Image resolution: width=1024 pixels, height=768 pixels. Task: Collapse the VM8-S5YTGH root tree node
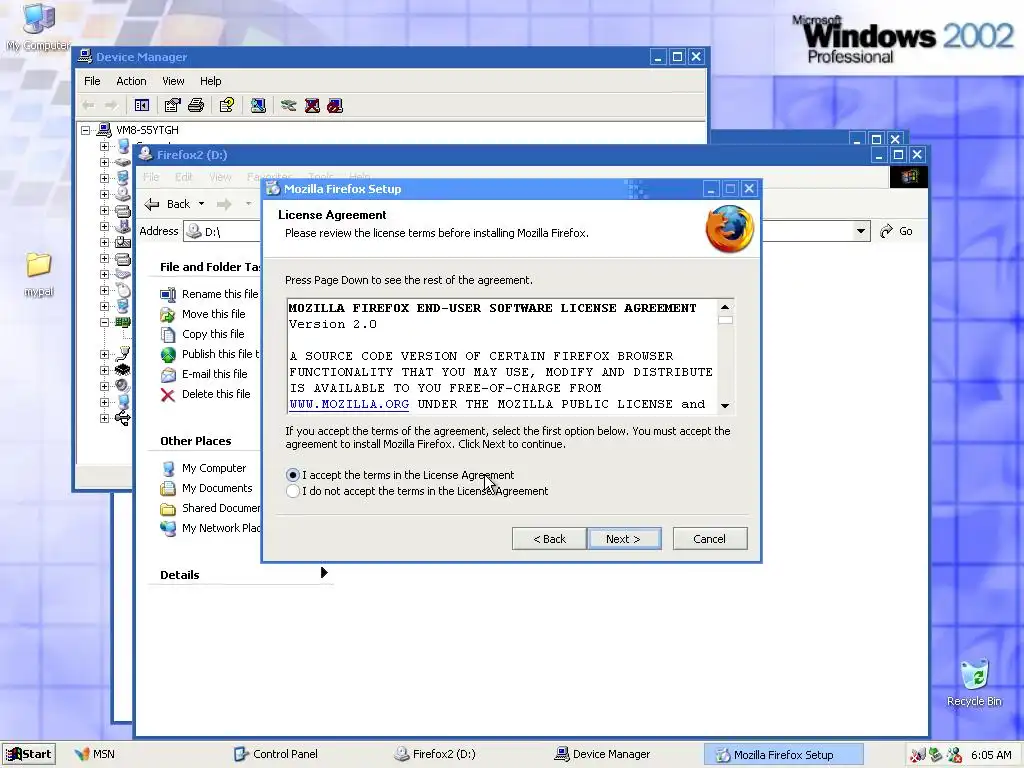point(86,130)
